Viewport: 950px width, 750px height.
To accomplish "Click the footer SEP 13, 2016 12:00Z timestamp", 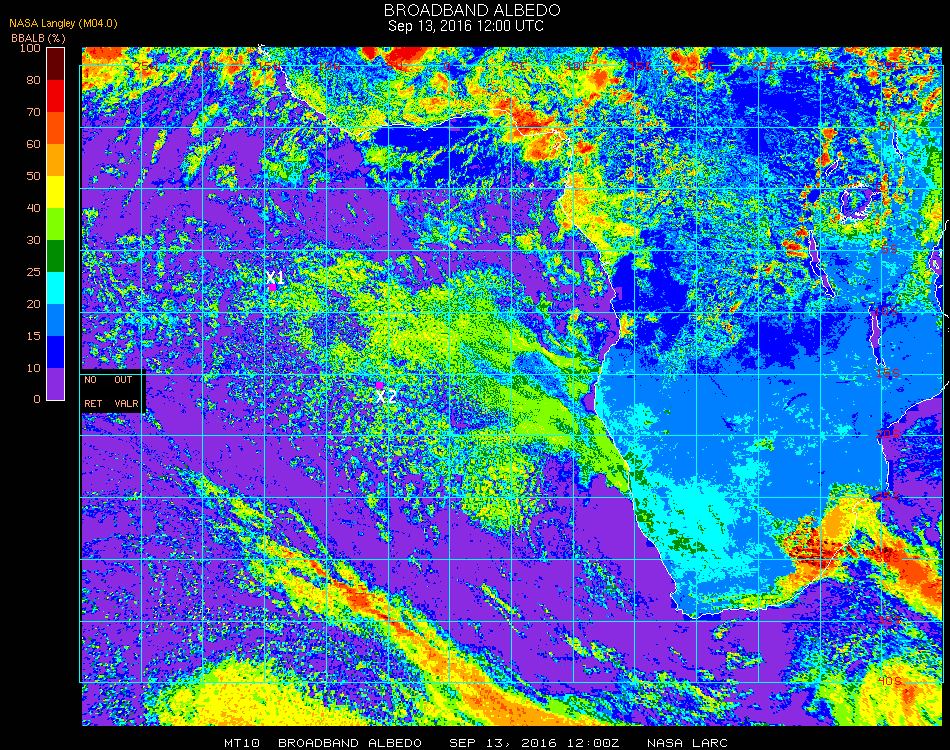I will (x=534, y=743).
